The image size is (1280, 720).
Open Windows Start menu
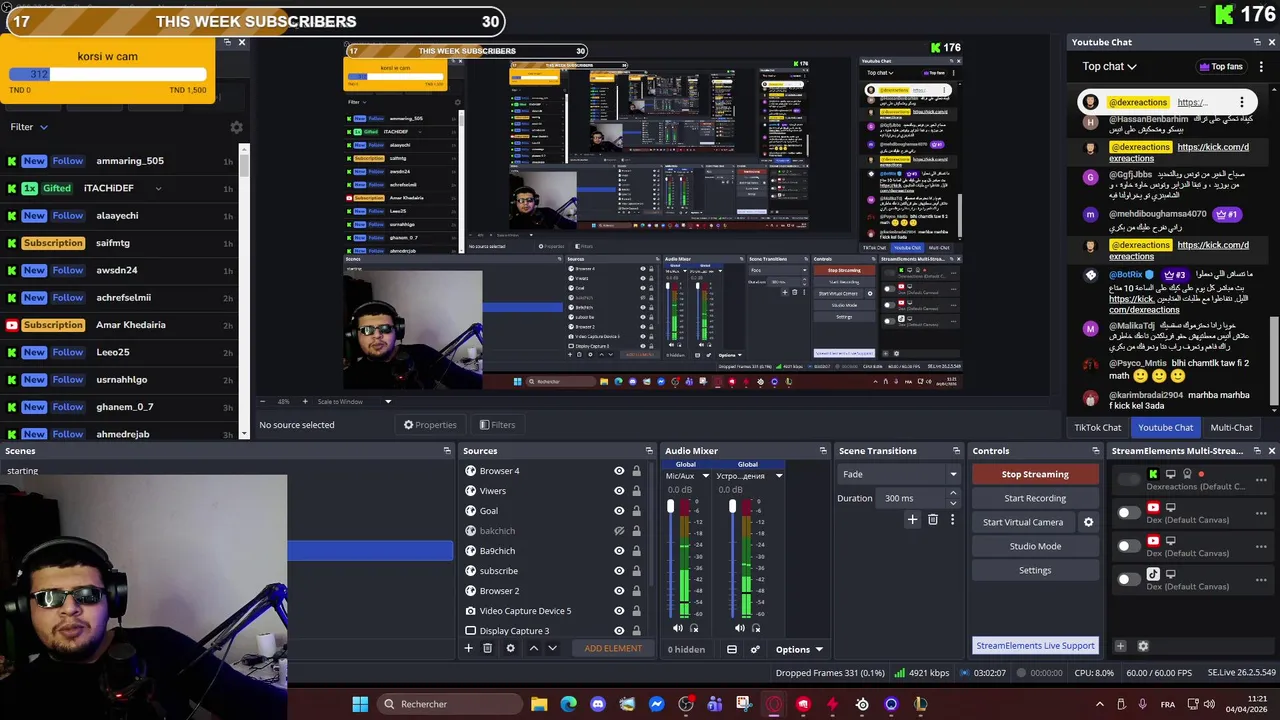pos(360,704)
